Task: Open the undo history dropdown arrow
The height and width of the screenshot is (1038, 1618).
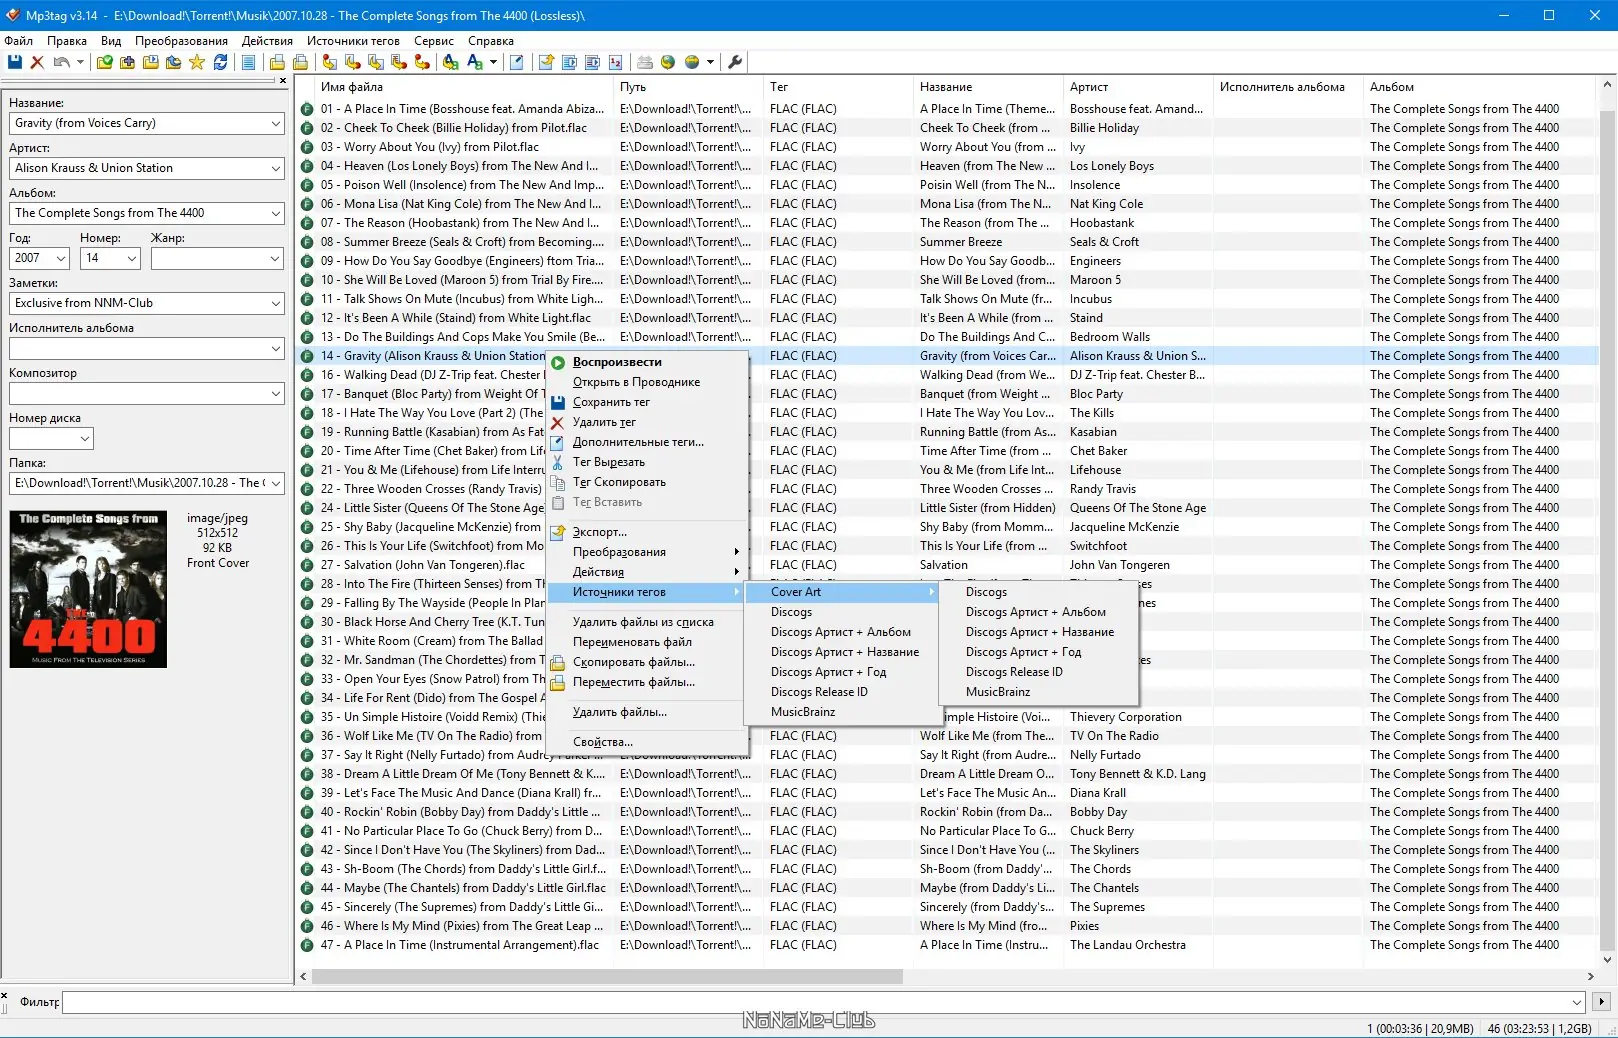Action: coord(79,62)
